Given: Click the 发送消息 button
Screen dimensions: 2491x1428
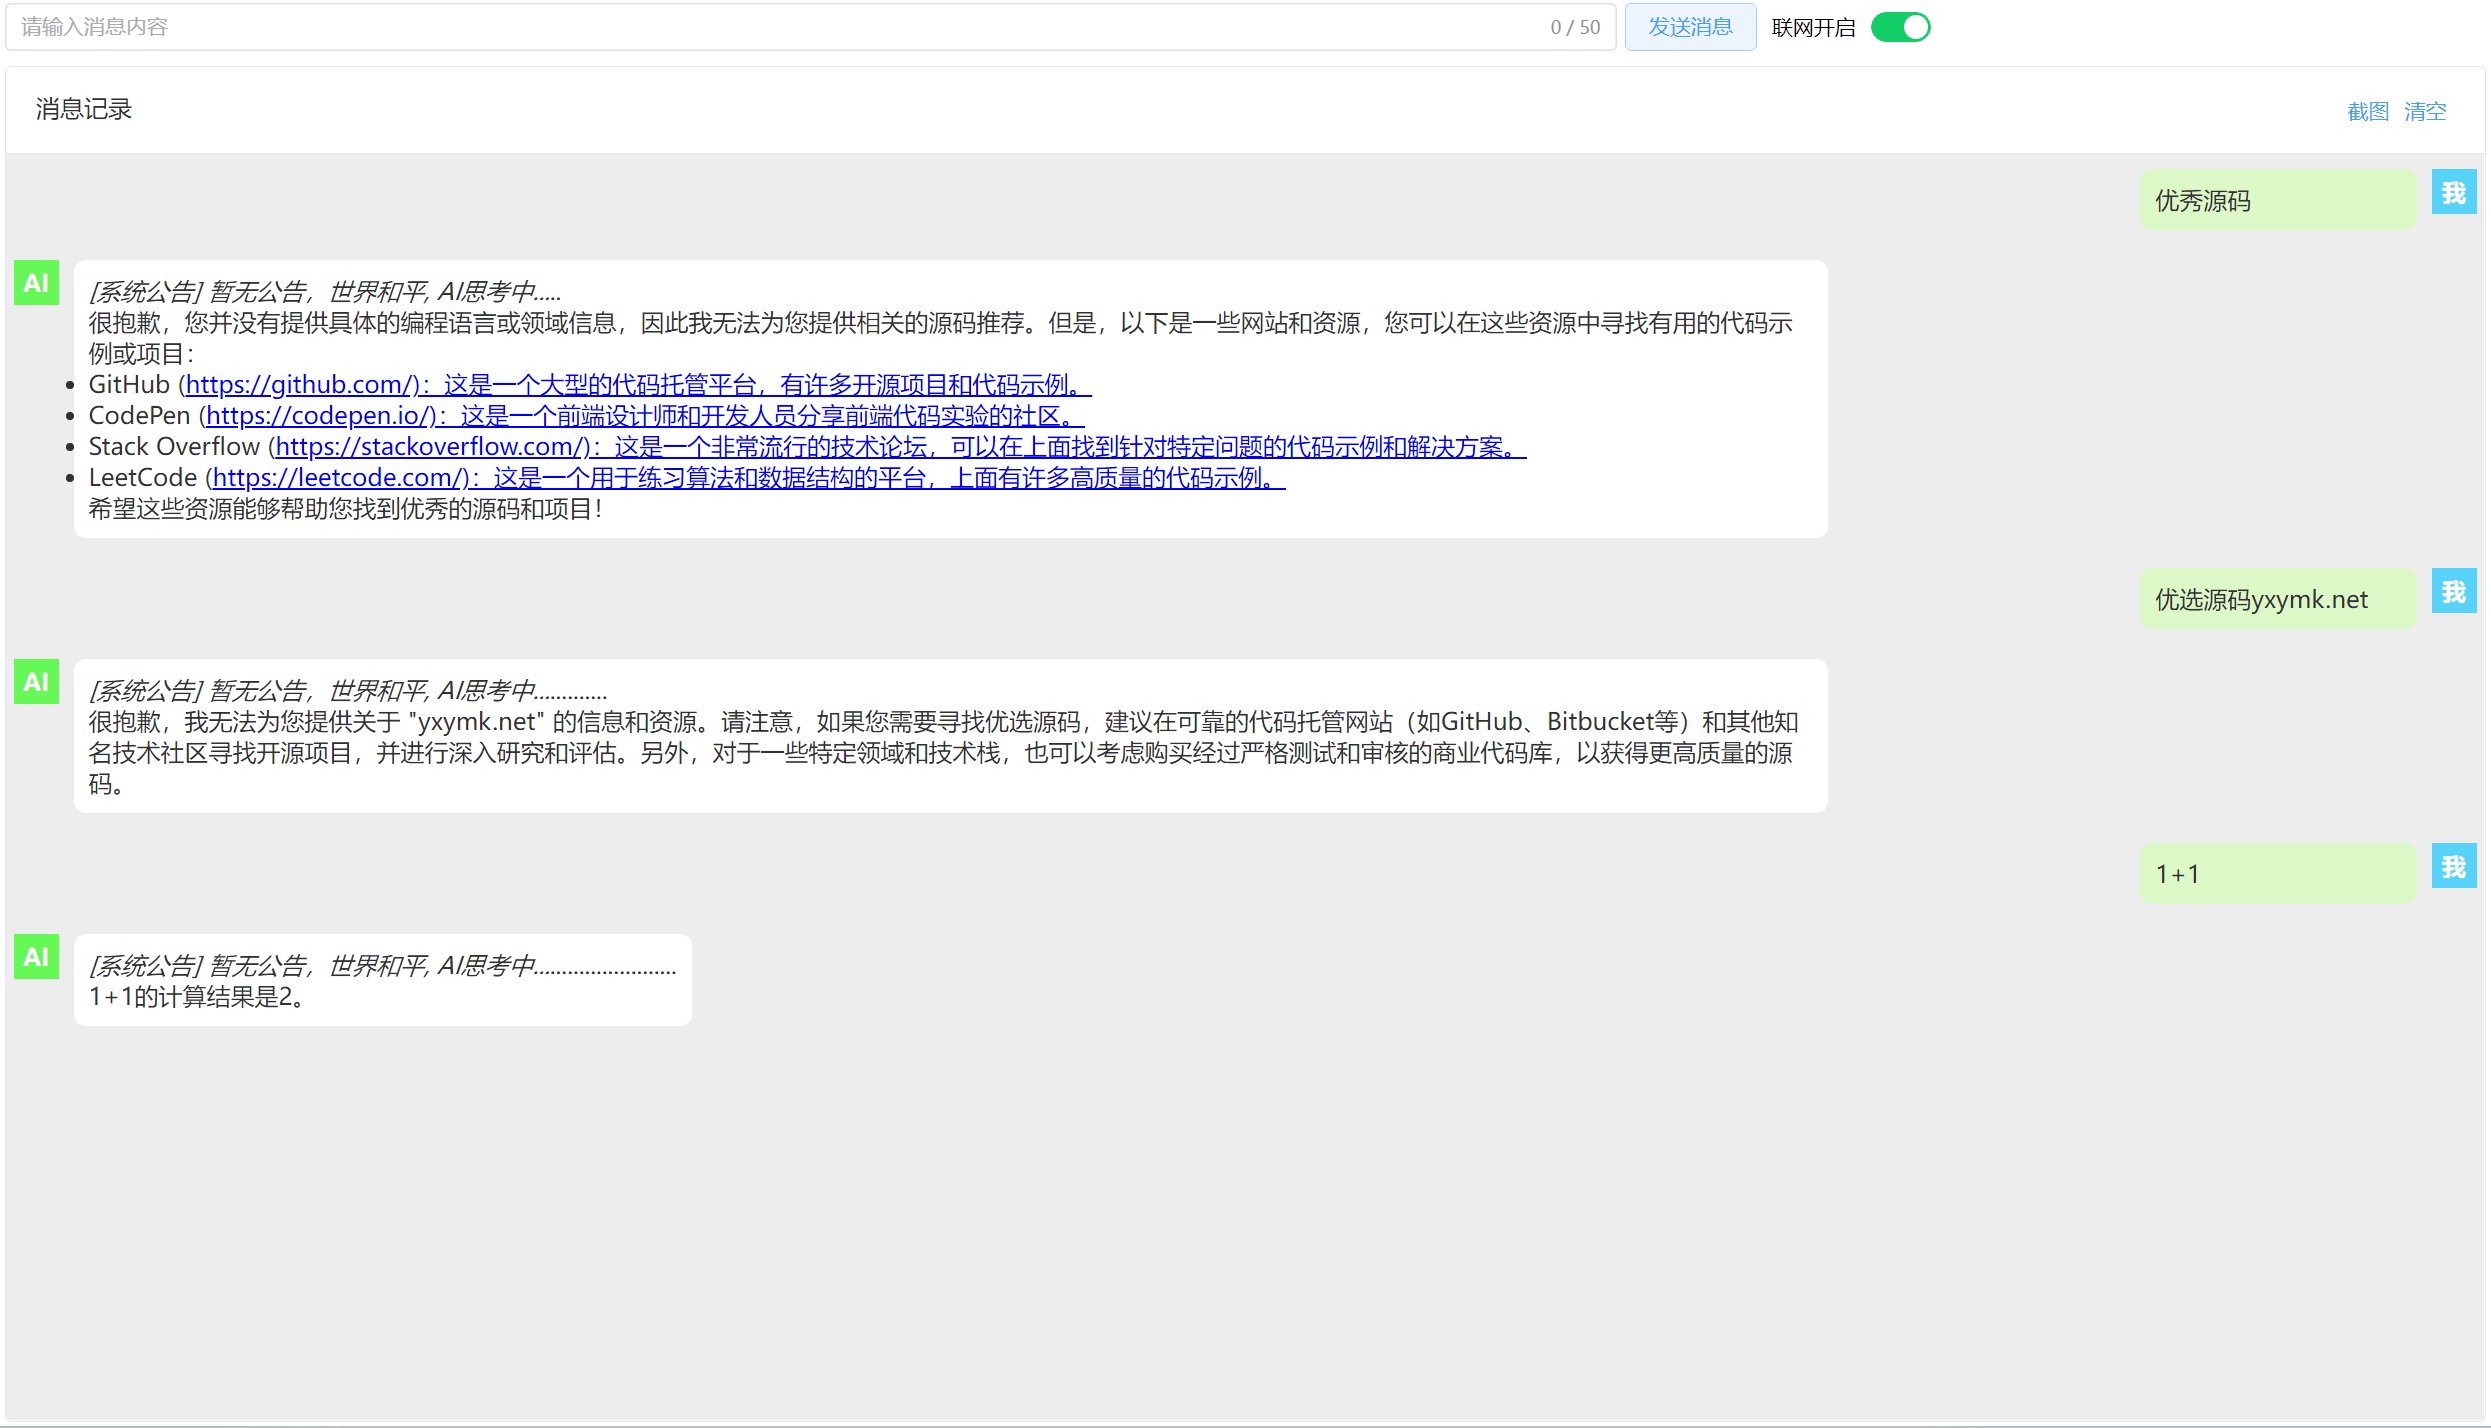Looking at the screenshot, I should [x=1690, y=27].
